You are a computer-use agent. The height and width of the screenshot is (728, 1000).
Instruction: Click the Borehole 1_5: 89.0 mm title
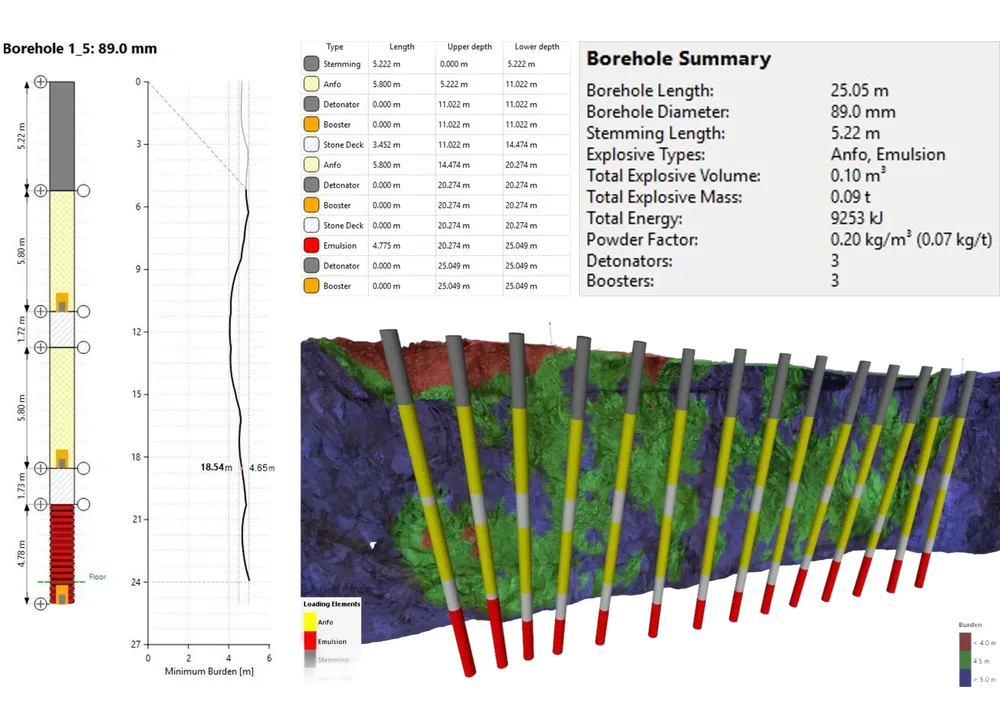pyautogui.click(x=80, y=48)
